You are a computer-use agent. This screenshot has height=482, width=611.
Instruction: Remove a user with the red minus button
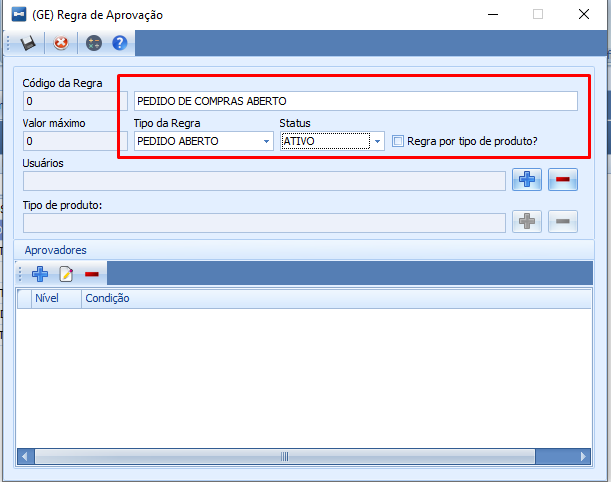563,180
